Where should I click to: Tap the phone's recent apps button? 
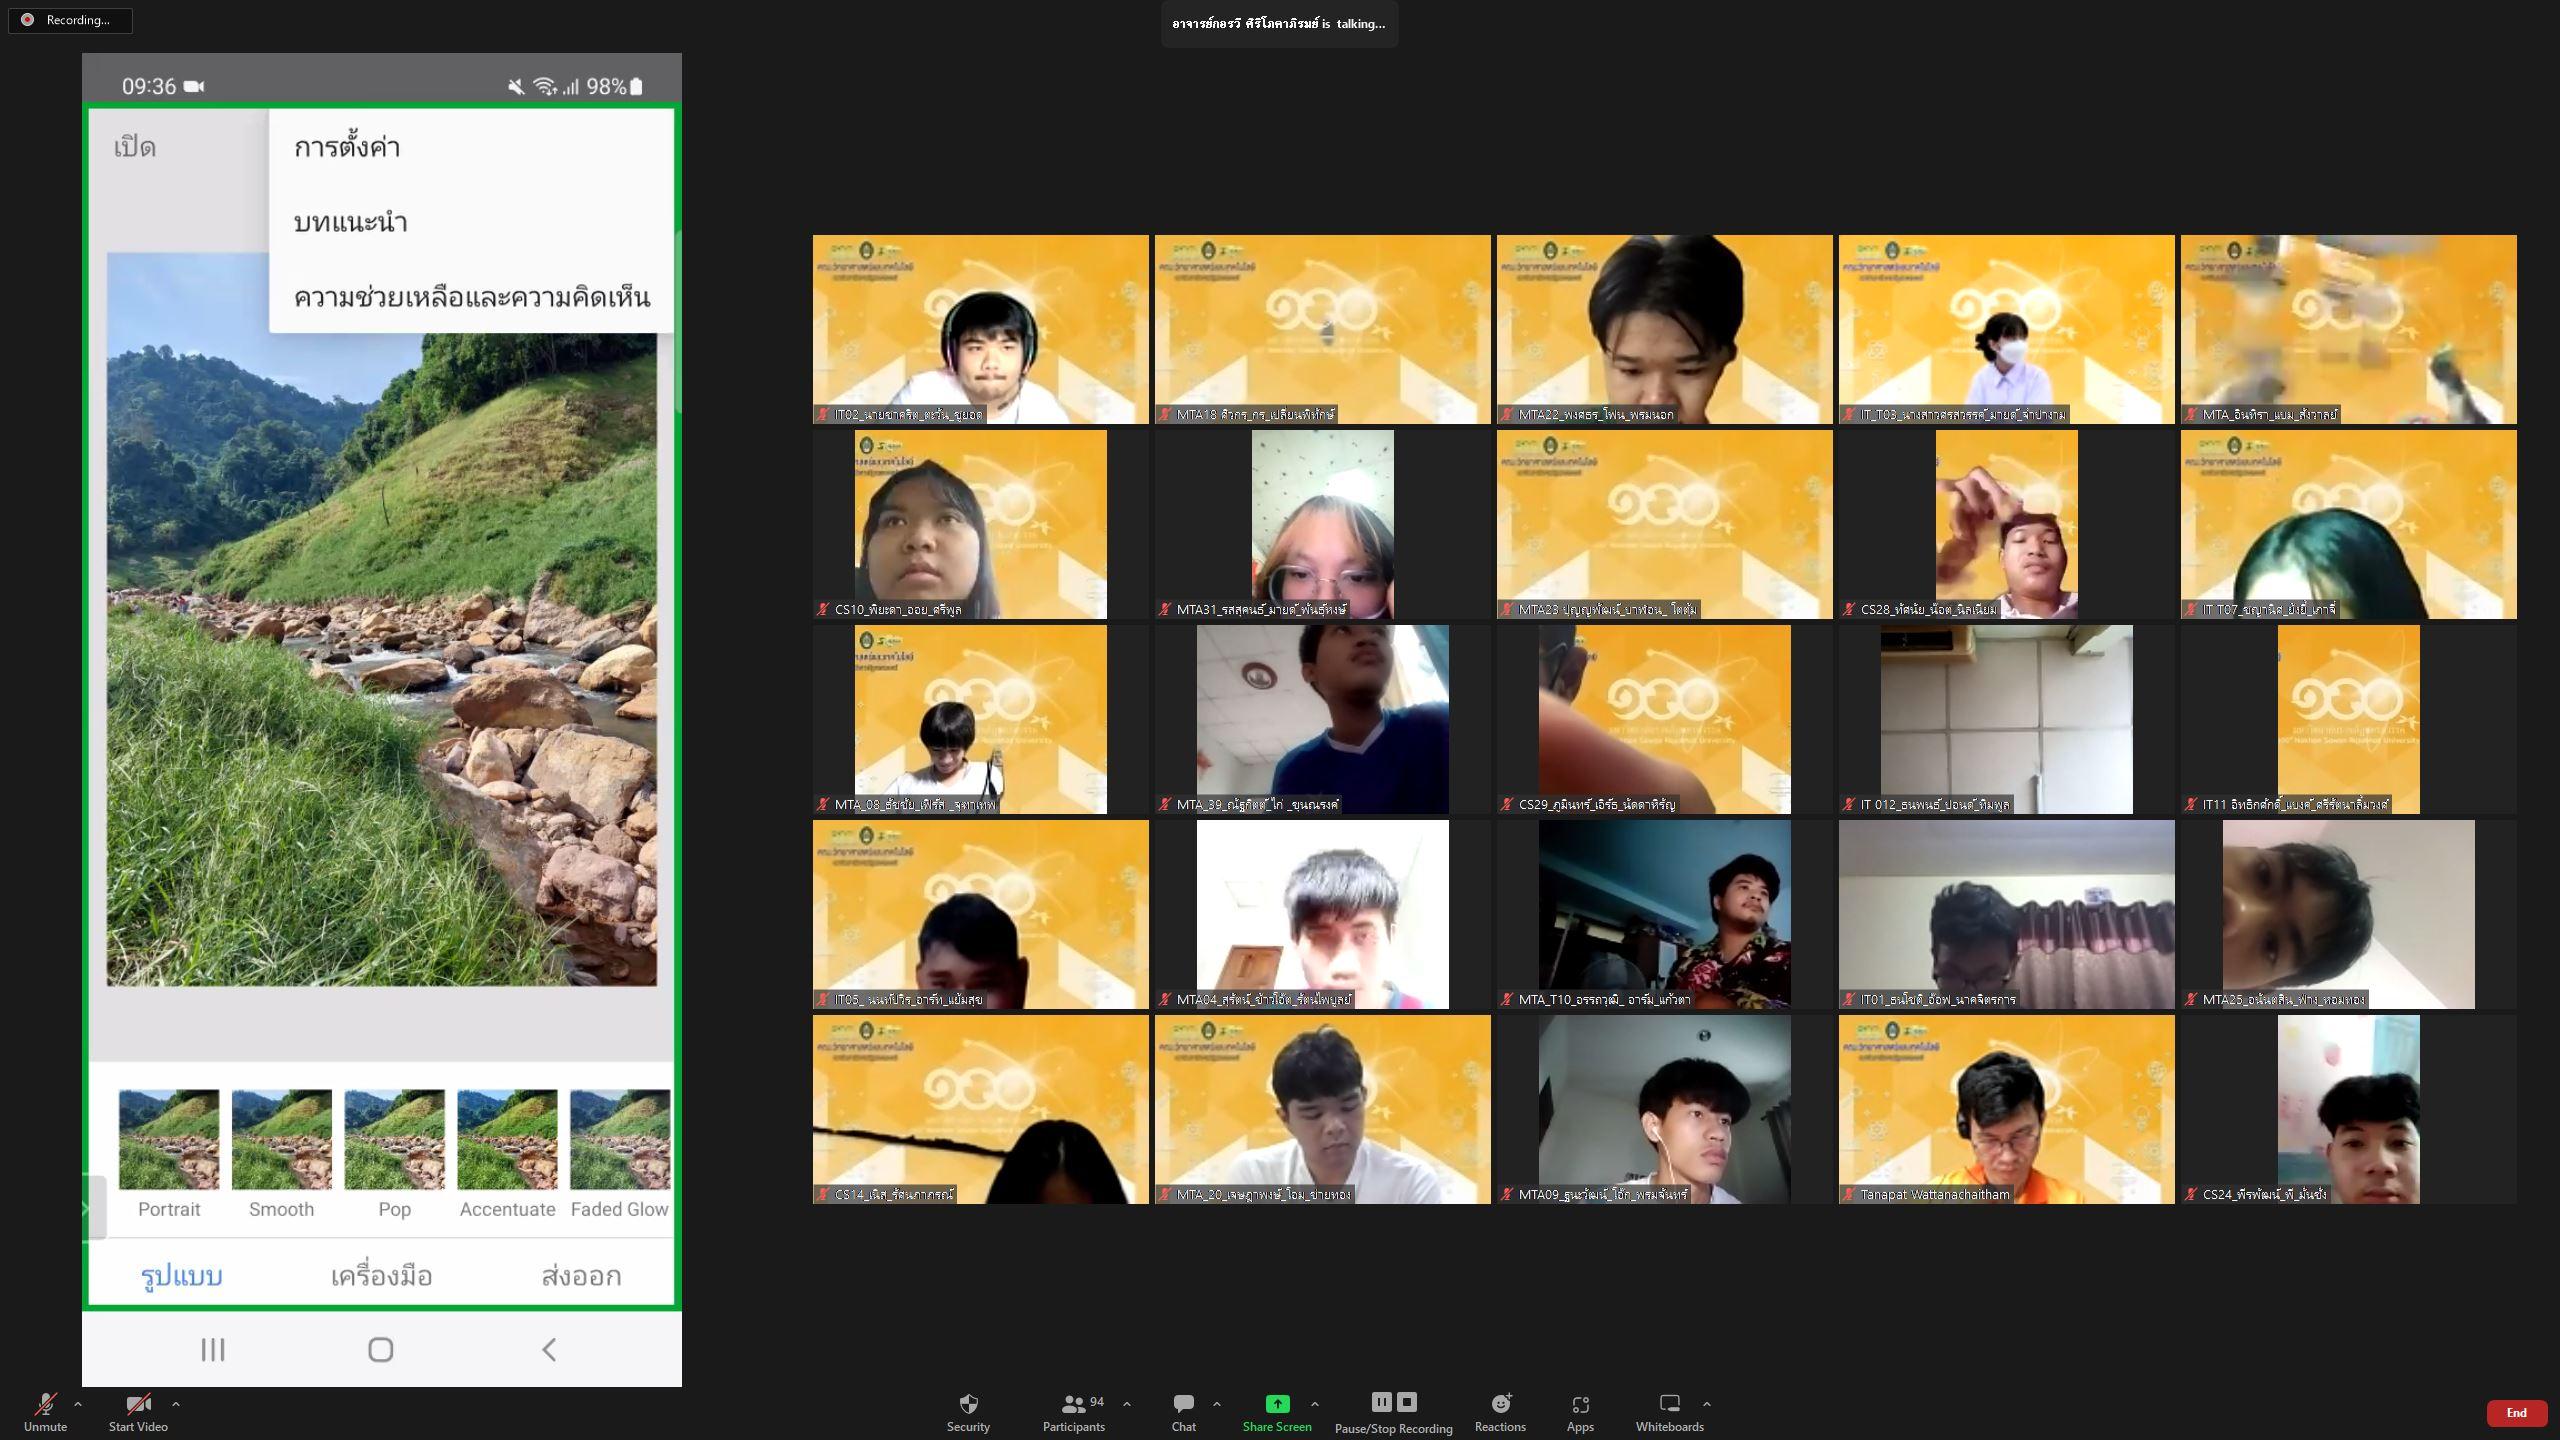pyautogui.click(x=213, y=1349)
